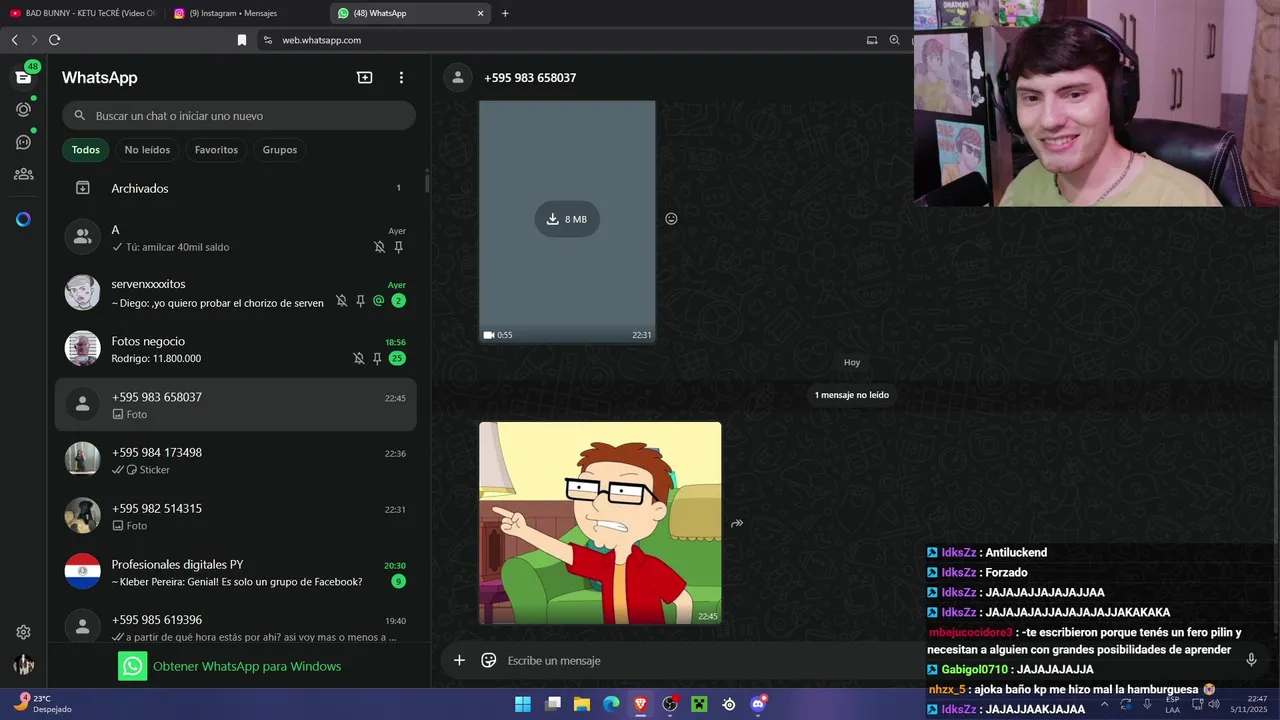
Task: Open the cartoon image message
Action: 600,523
